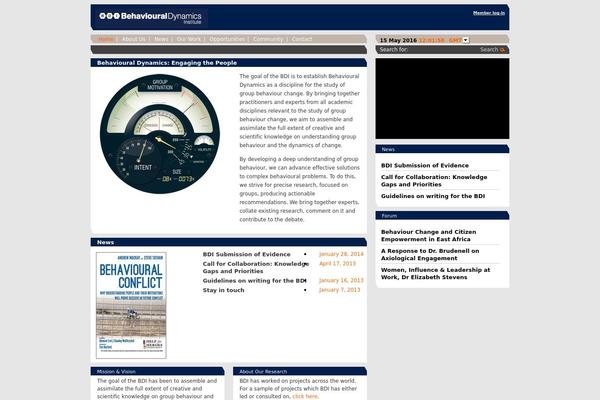Open the Contact menu item
The width and height of the screenshot is (600, 400).
pos(302,39)
